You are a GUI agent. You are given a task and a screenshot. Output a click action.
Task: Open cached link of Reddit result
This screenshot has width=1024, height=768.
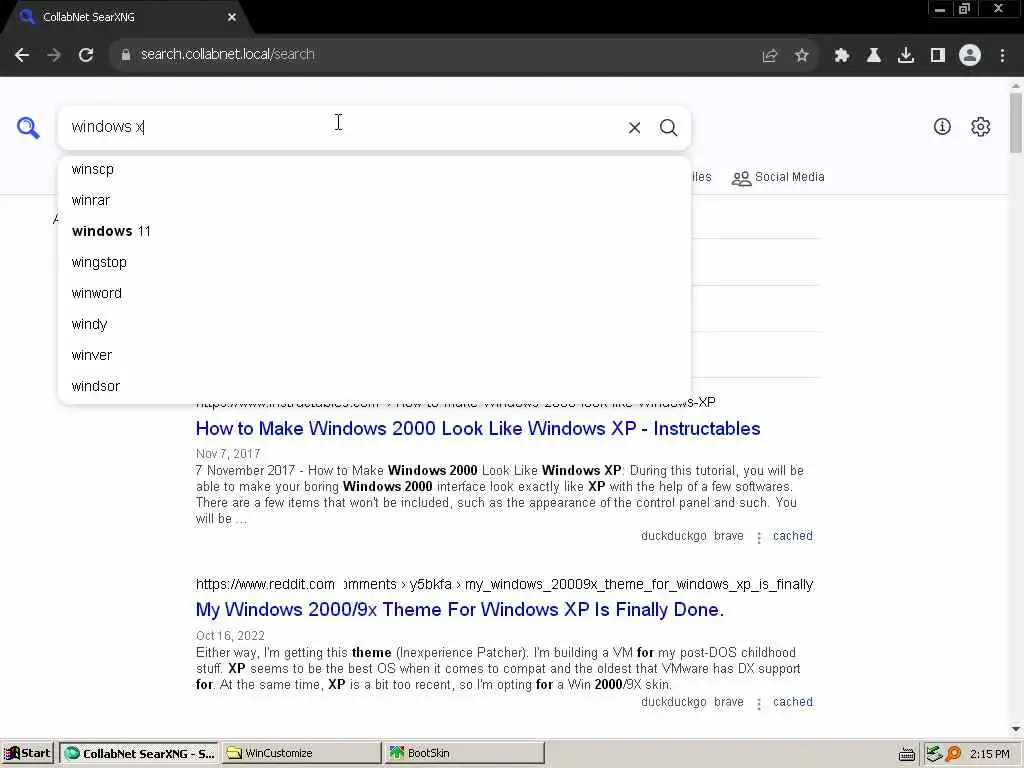click(x=793, y=702)
